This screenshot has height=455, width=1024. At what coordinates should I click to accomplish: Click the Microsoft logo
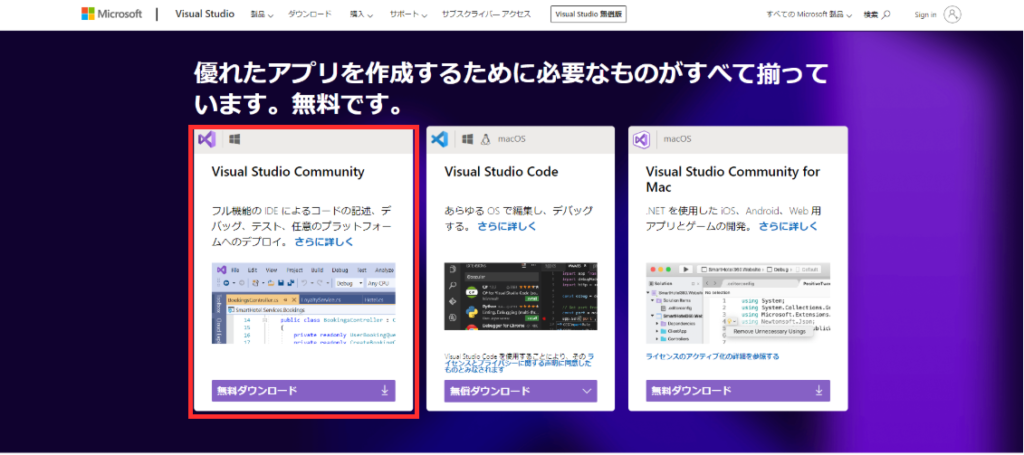(x=112, y=14)
